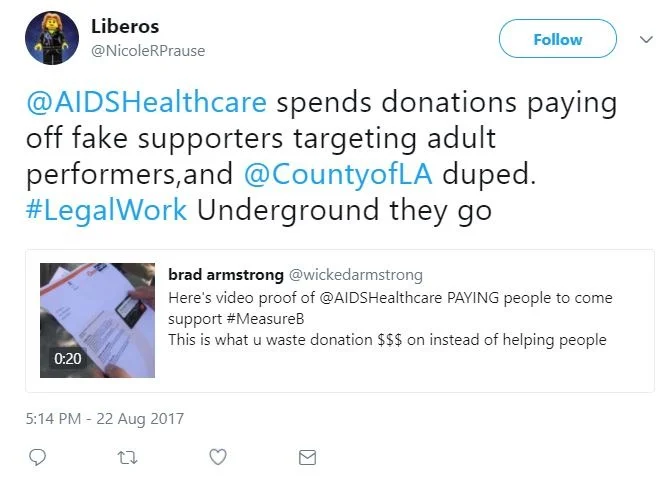The width and height of the screenshot is (664, 479).
Task: Open the #LegalWork hashtag
Action: (x=106, y=210)
